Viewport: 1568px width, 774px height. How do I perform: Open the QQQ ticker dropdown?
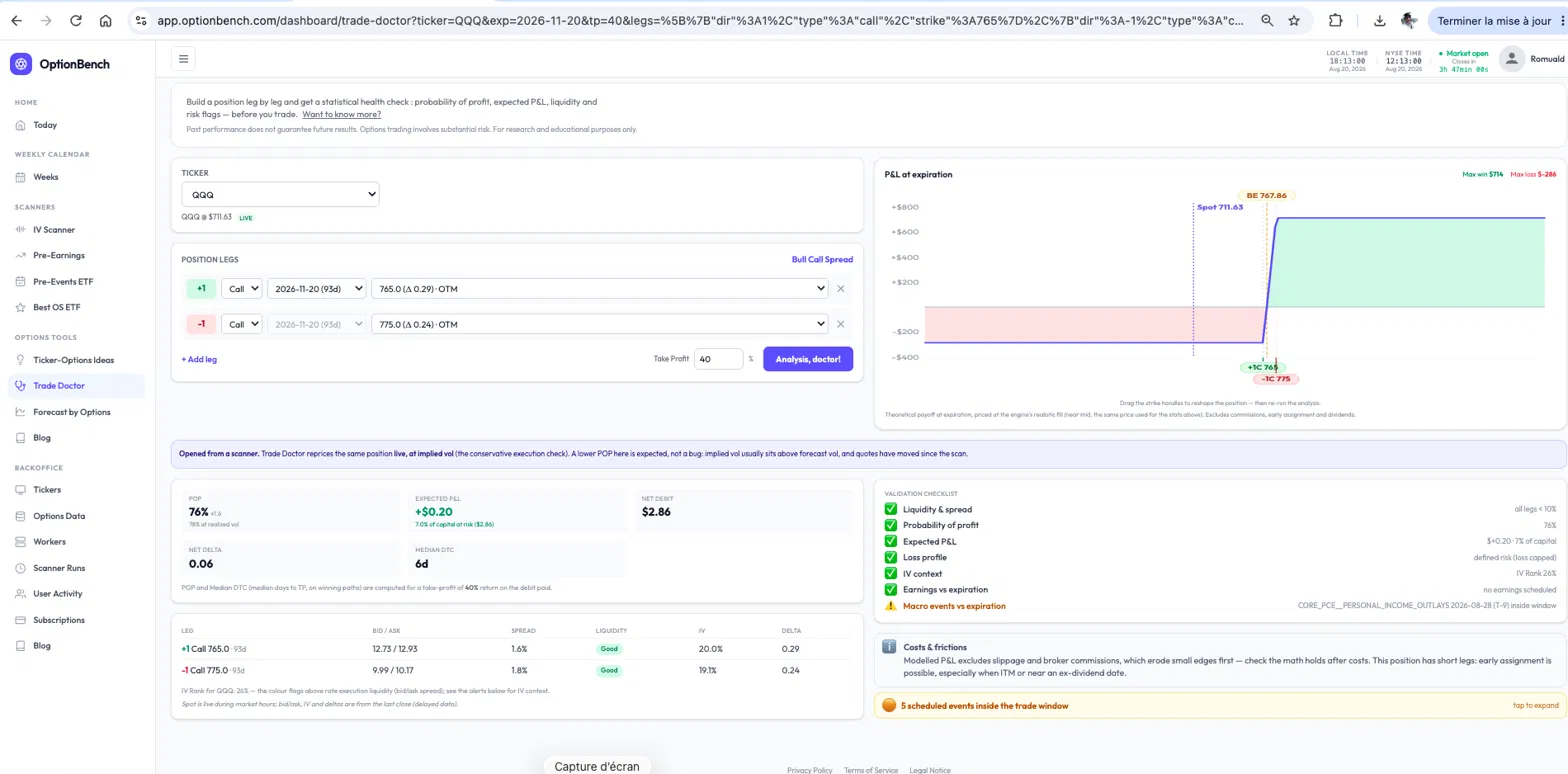[280, 194]
